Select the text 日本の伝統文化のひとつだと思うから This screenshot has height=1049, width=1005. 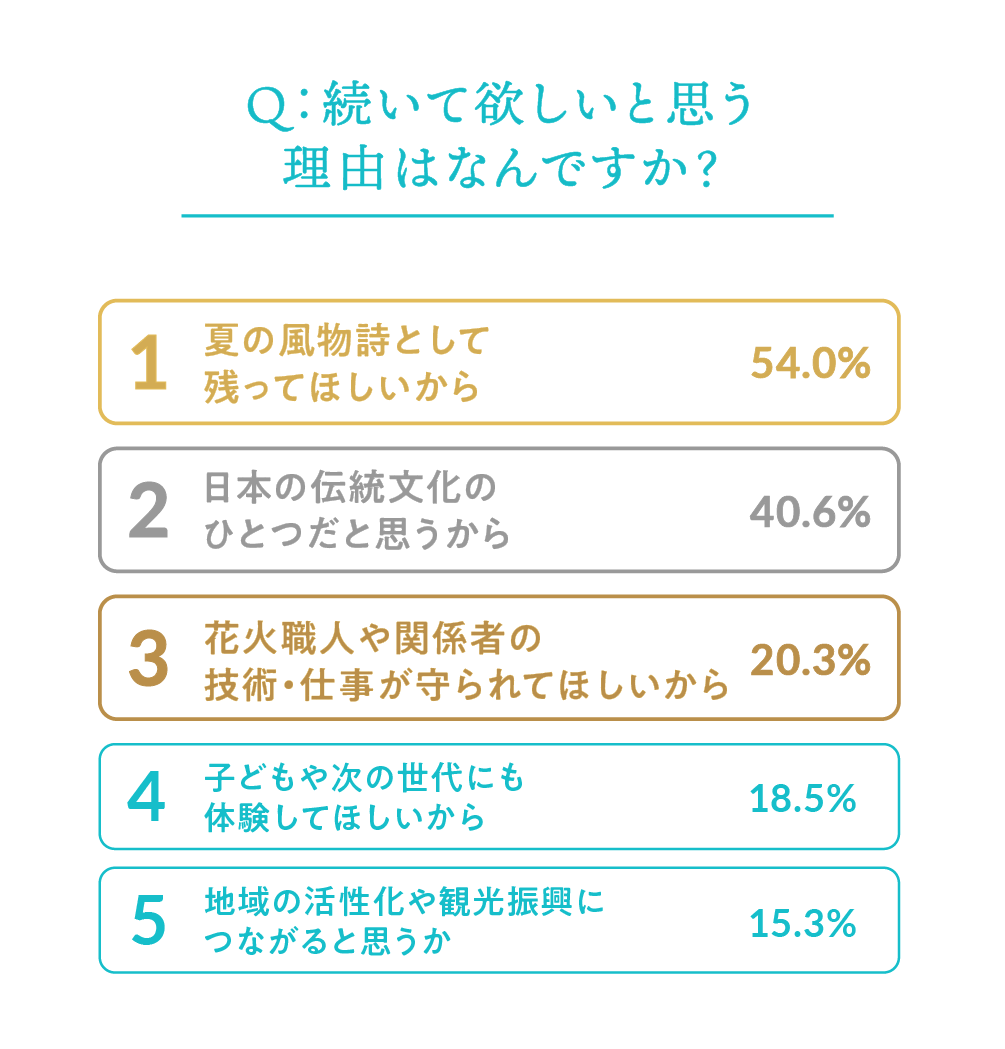(x=355, y=511)
